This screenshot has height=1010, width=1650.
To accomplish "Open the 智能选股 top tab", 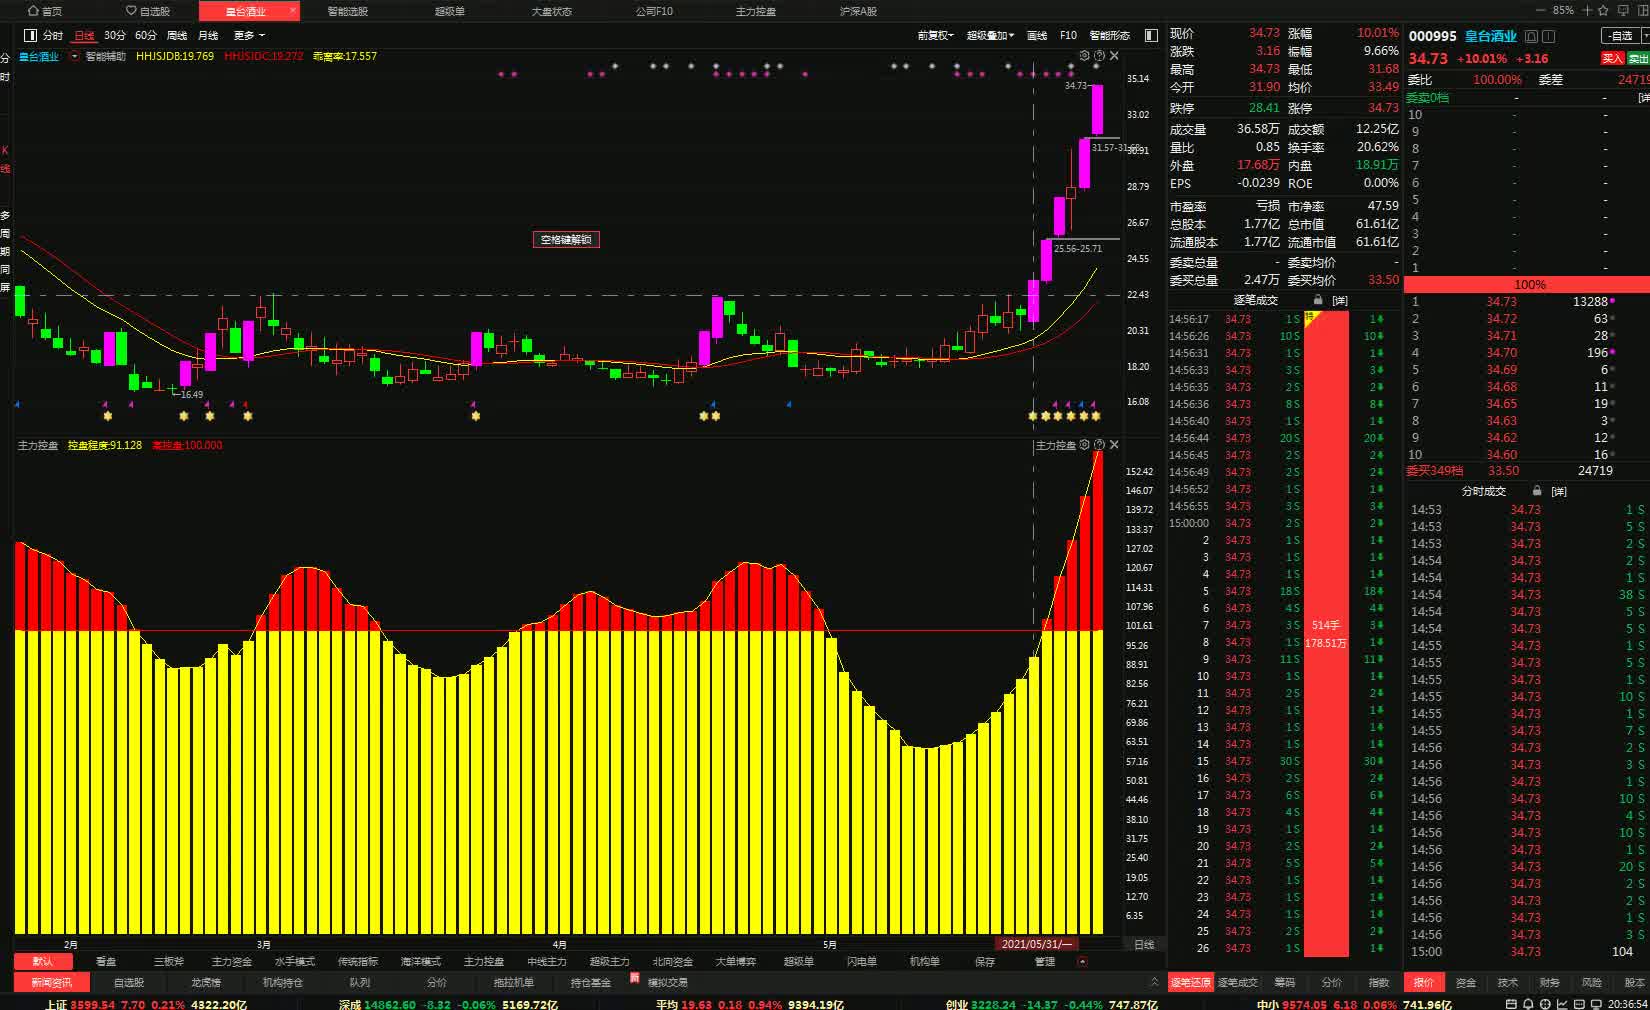I will click(x=348, y=11).
